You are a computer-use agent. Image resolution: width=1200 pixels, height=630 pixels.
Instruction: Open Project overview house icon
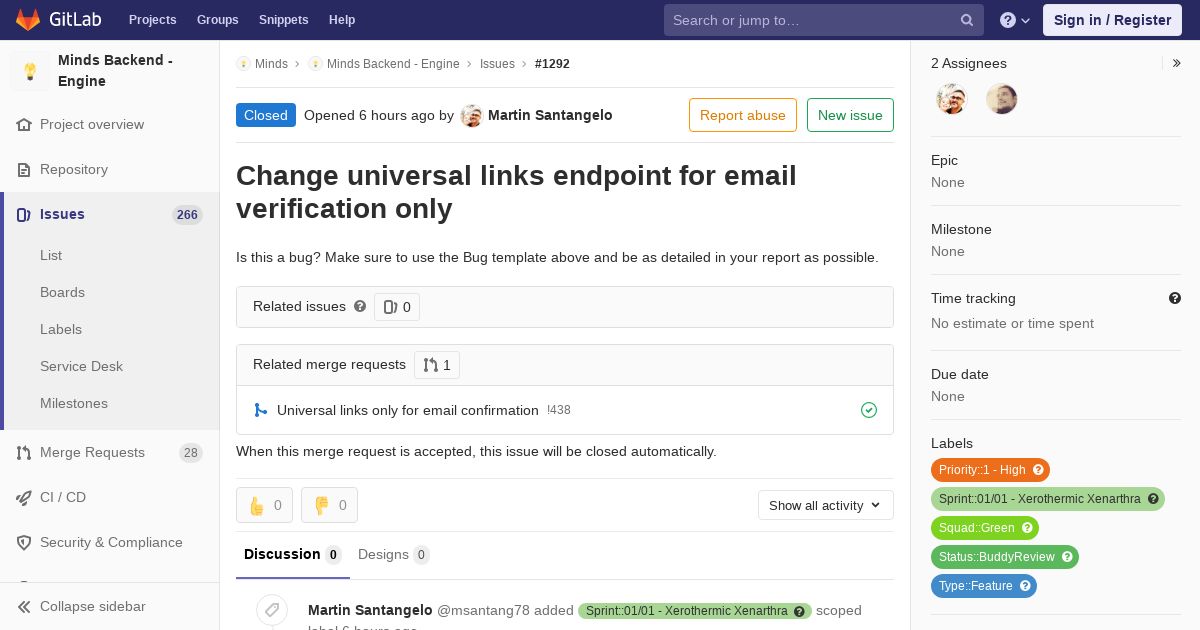click(x=24, y=125)
